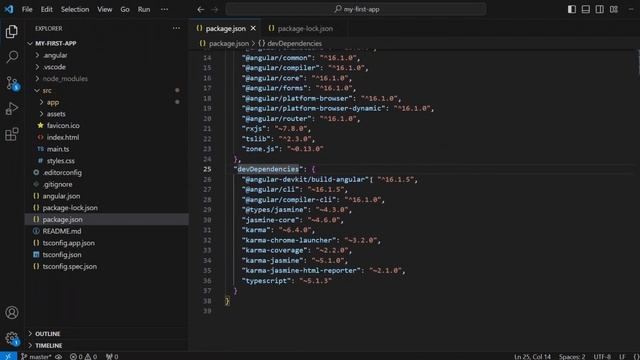
Task: Open the Run menu
Action: tap(144, 9)
